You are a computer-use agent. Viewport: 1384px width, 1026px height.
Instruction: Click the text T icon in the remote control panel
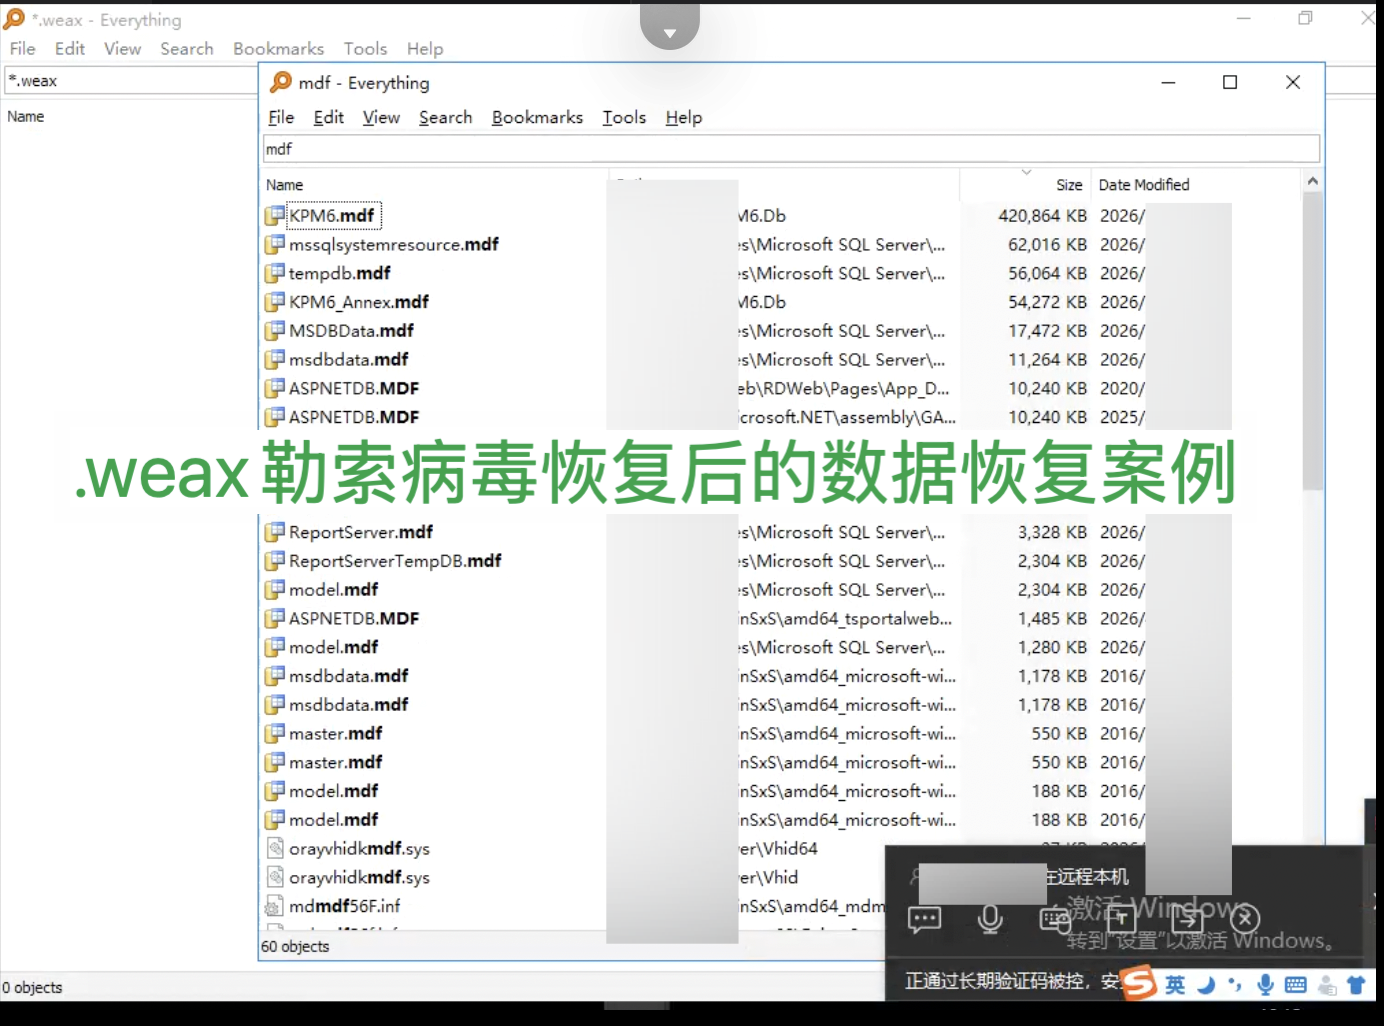(1121, 918)
